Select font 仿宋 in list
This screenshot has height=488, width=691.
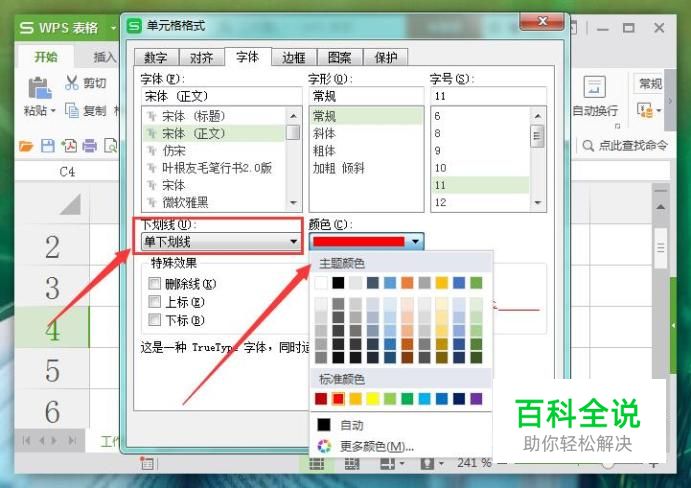click(x=214, y=151)
